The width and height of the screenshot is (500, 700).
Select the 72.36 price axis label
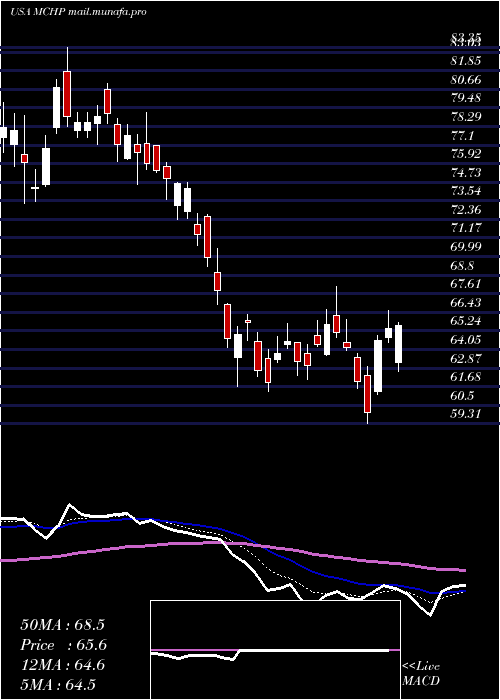click(x=465, y=210)
